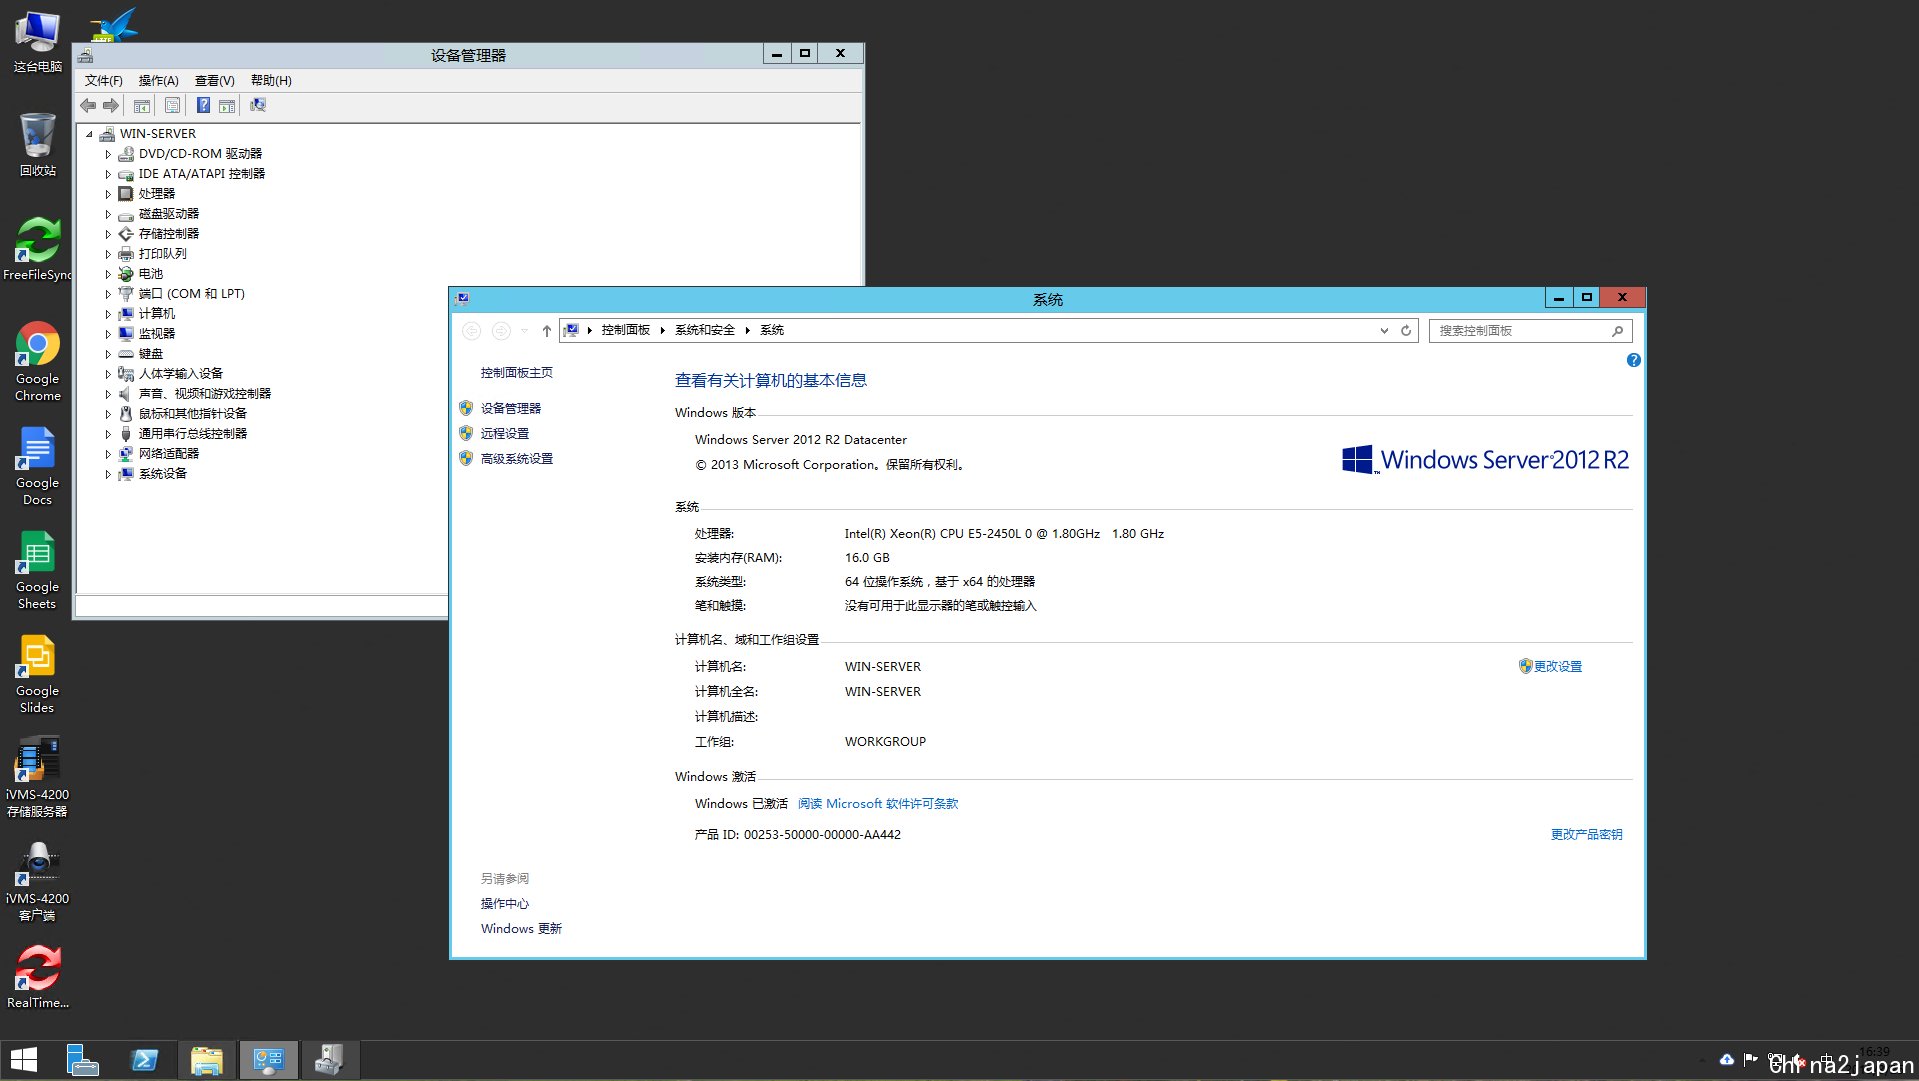The image size is (1919, 1081).
Task: Open the This PC desktop icon
Action: tap(37, 42)
